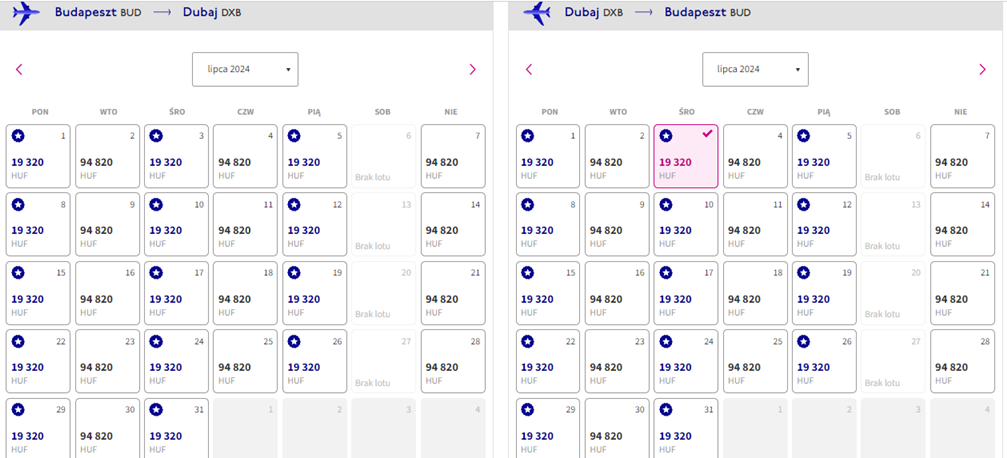Click star icon on outbound July 29
This screenshot has width=1007, height=458.
(x=18, y=410)
